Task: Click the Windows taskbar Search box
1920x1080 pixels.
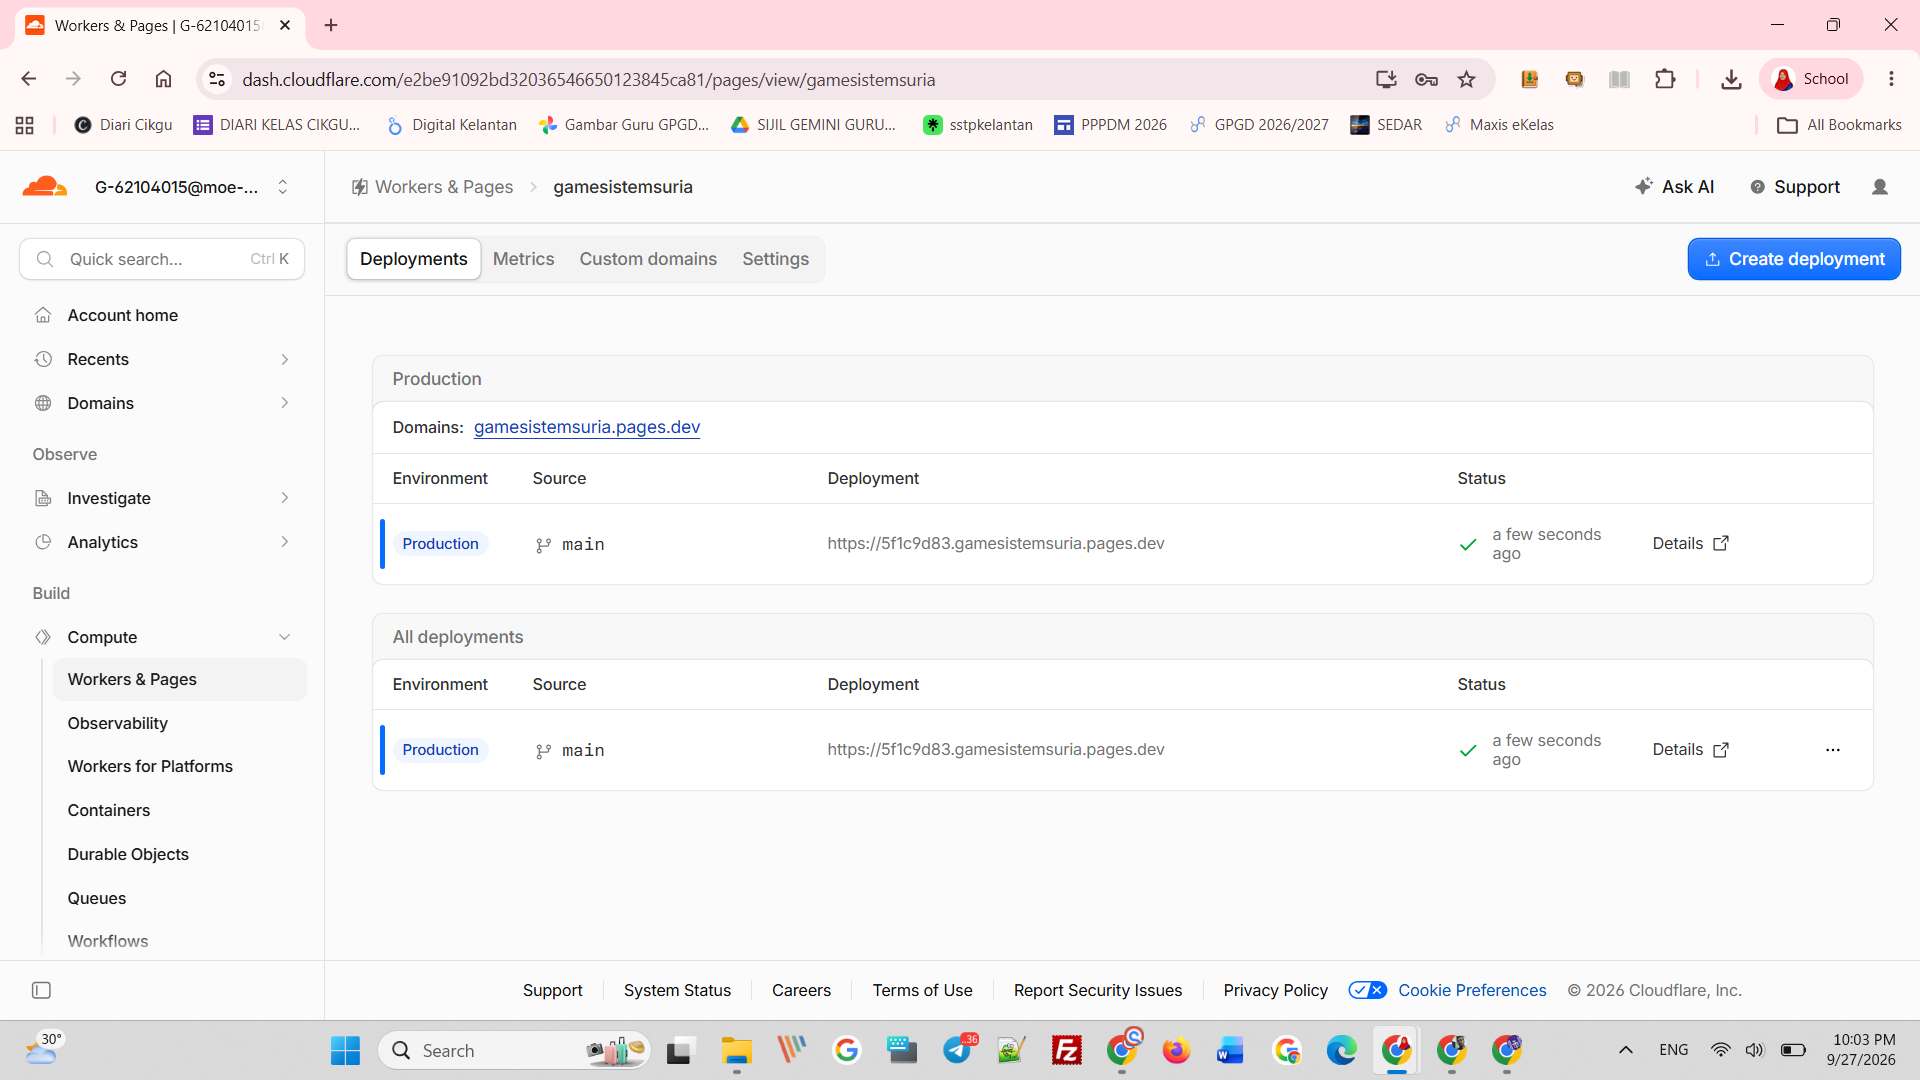Action: (x=514, y=1050)
